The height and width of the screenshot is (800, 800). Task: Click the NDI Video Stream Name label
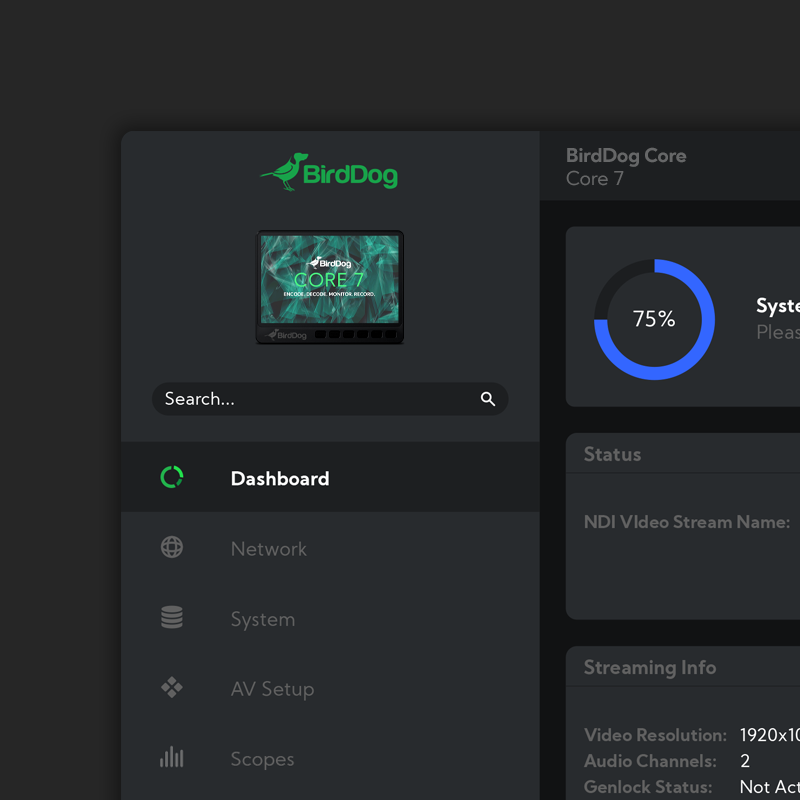[x=687, y=522]
